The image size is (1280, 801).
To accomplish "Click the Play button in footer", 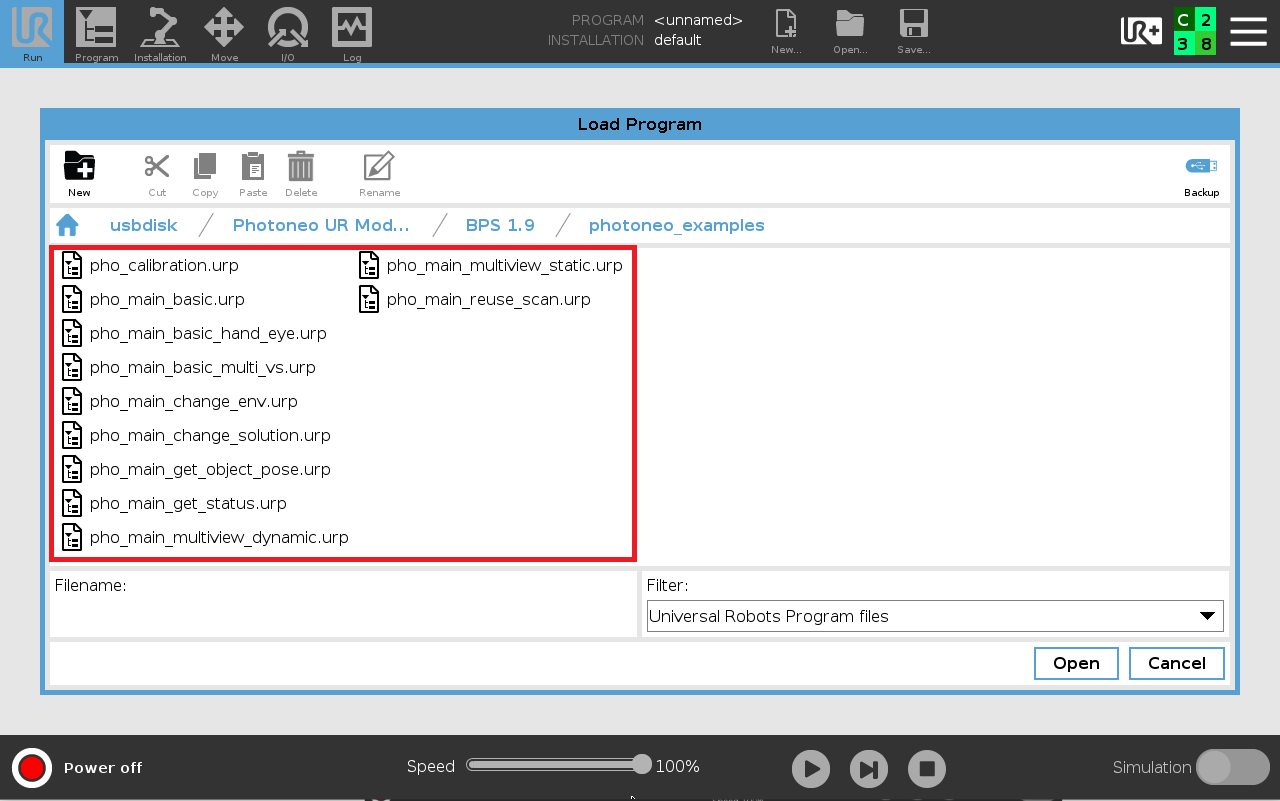I will click(811, 769).
